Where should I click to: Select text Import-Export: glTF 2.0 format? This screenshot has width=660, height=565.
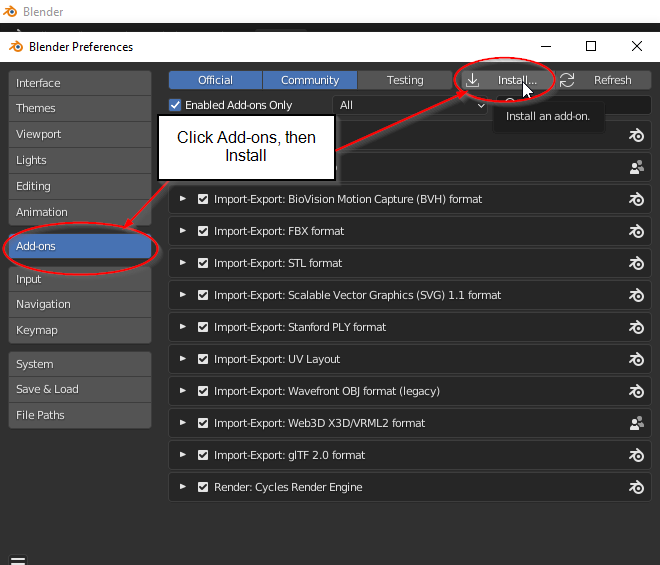click(x=290, y=455)
